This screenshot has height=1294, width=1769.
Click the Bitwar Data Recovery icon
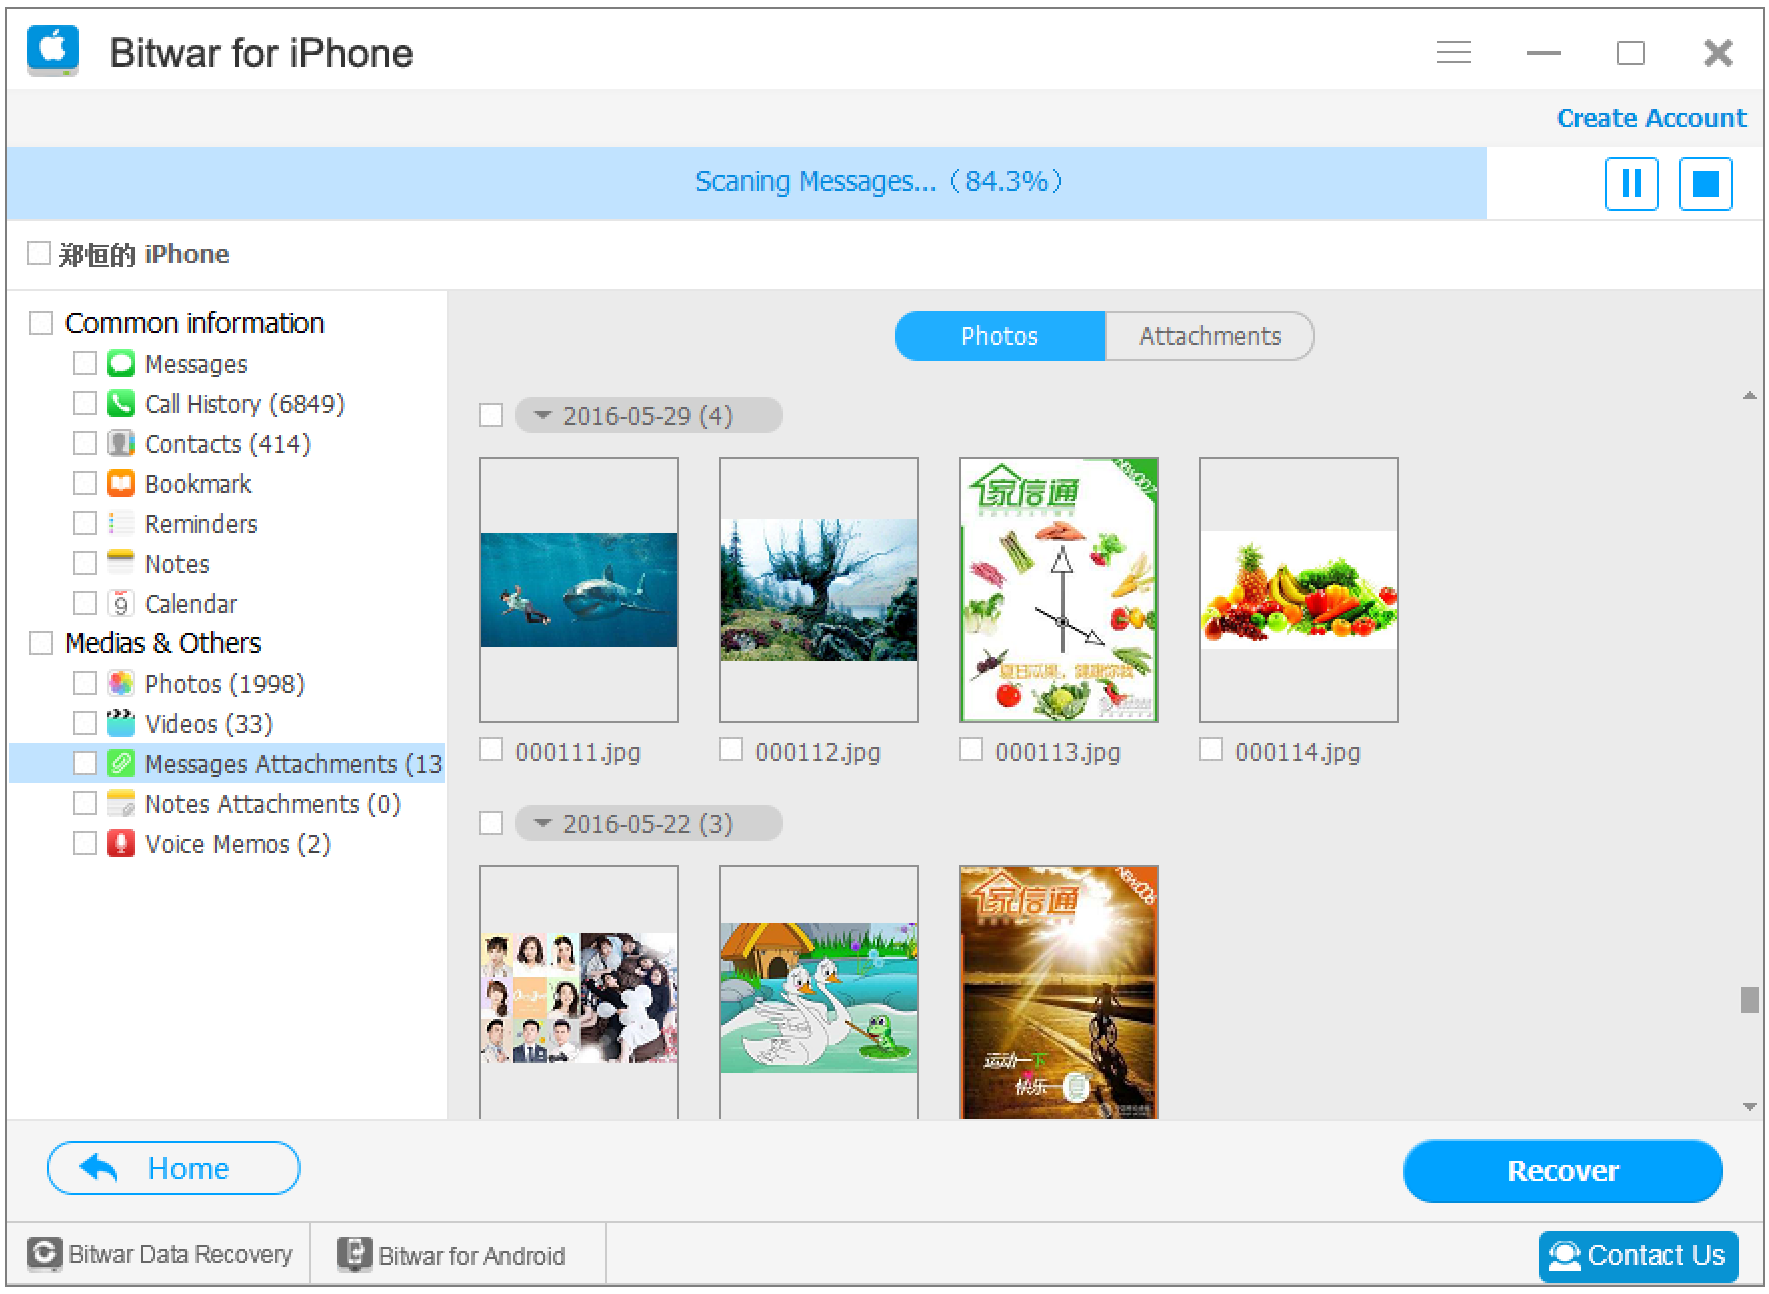click(x=44, y=1254)
